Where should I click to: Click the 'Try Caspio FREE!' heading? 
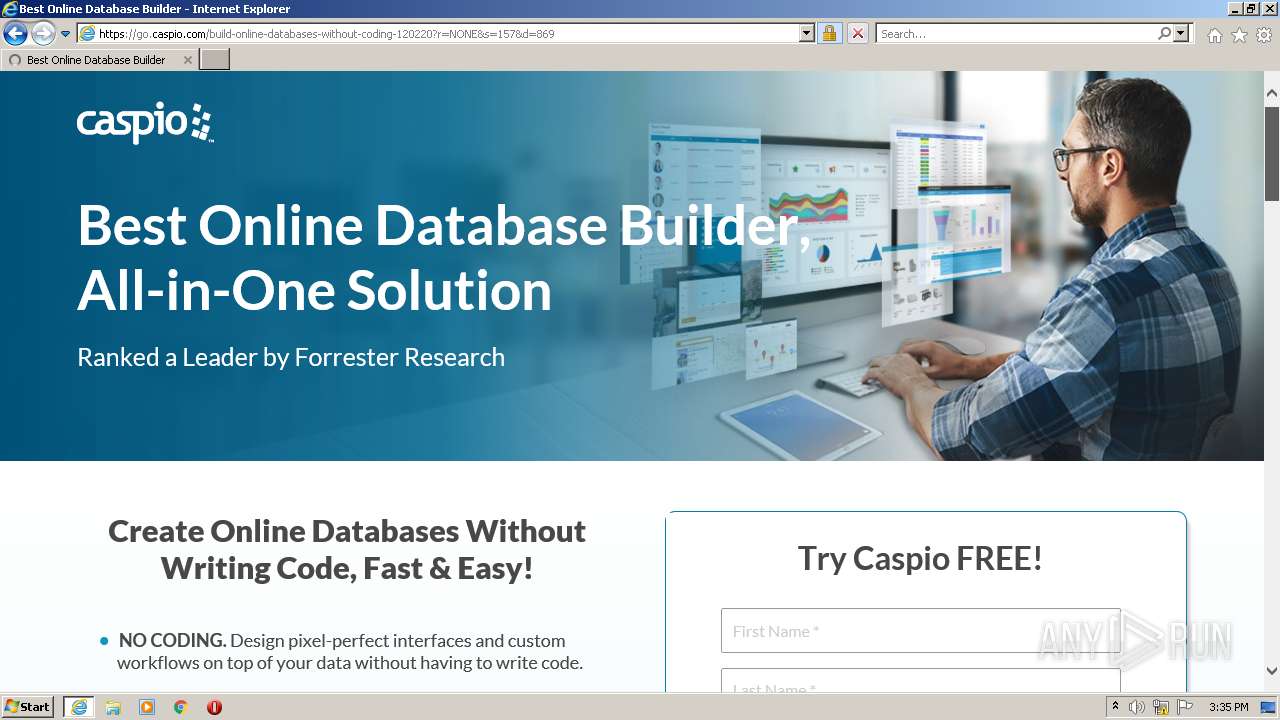[920, 558]
